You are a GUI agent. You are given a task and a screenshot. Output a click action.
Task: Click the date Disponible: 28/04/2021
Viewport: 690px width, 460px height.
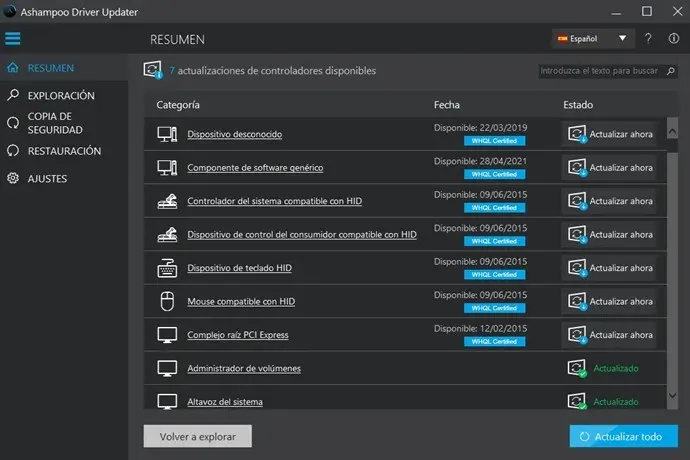(x=480, y=161)
